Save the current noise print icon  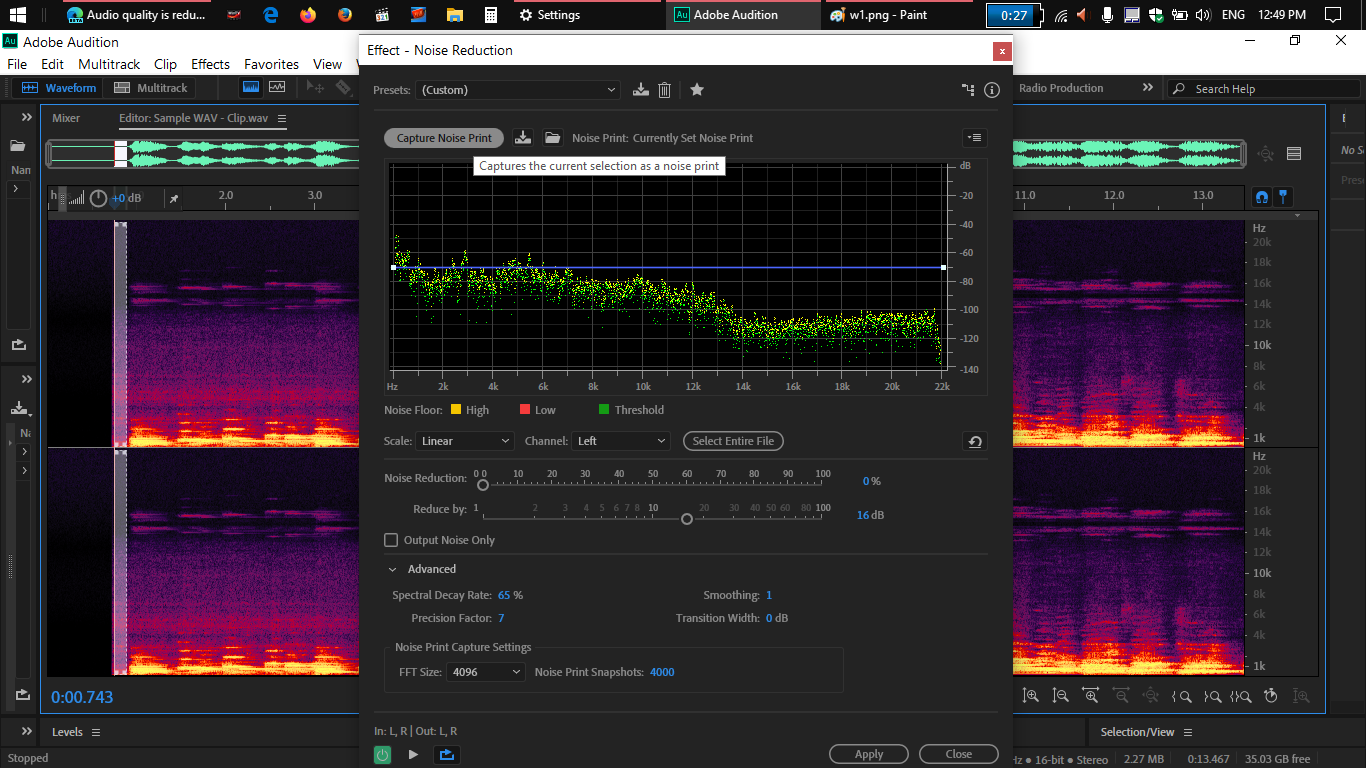523,138
